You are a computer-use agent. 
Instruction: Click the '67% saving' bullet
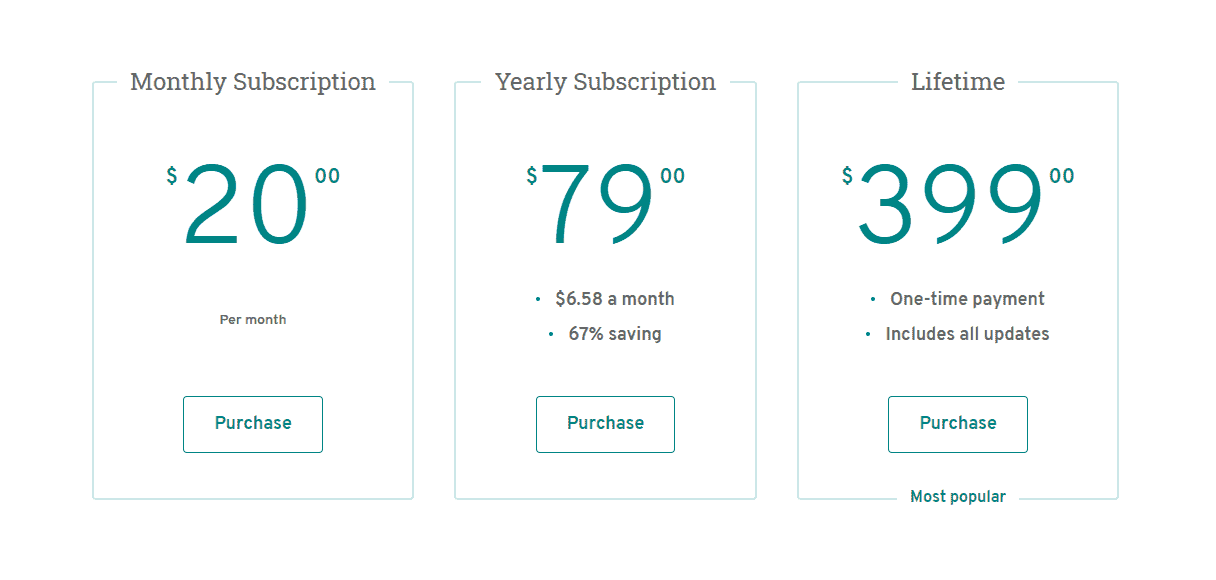[615, 334]
